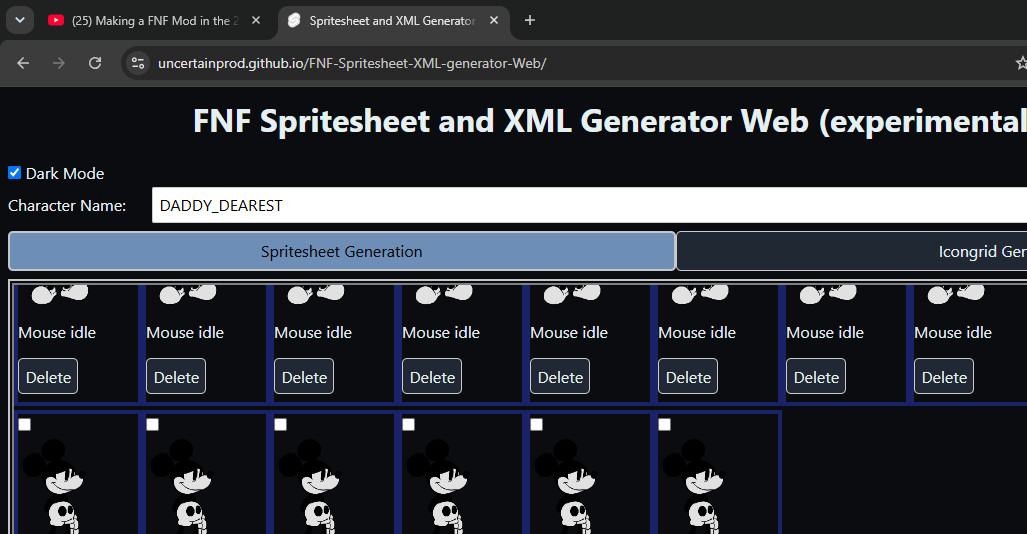Click the eighth 'Mouse idle' frame label
Viewport: 1027px width, 534px height.
tap(953, 333)
